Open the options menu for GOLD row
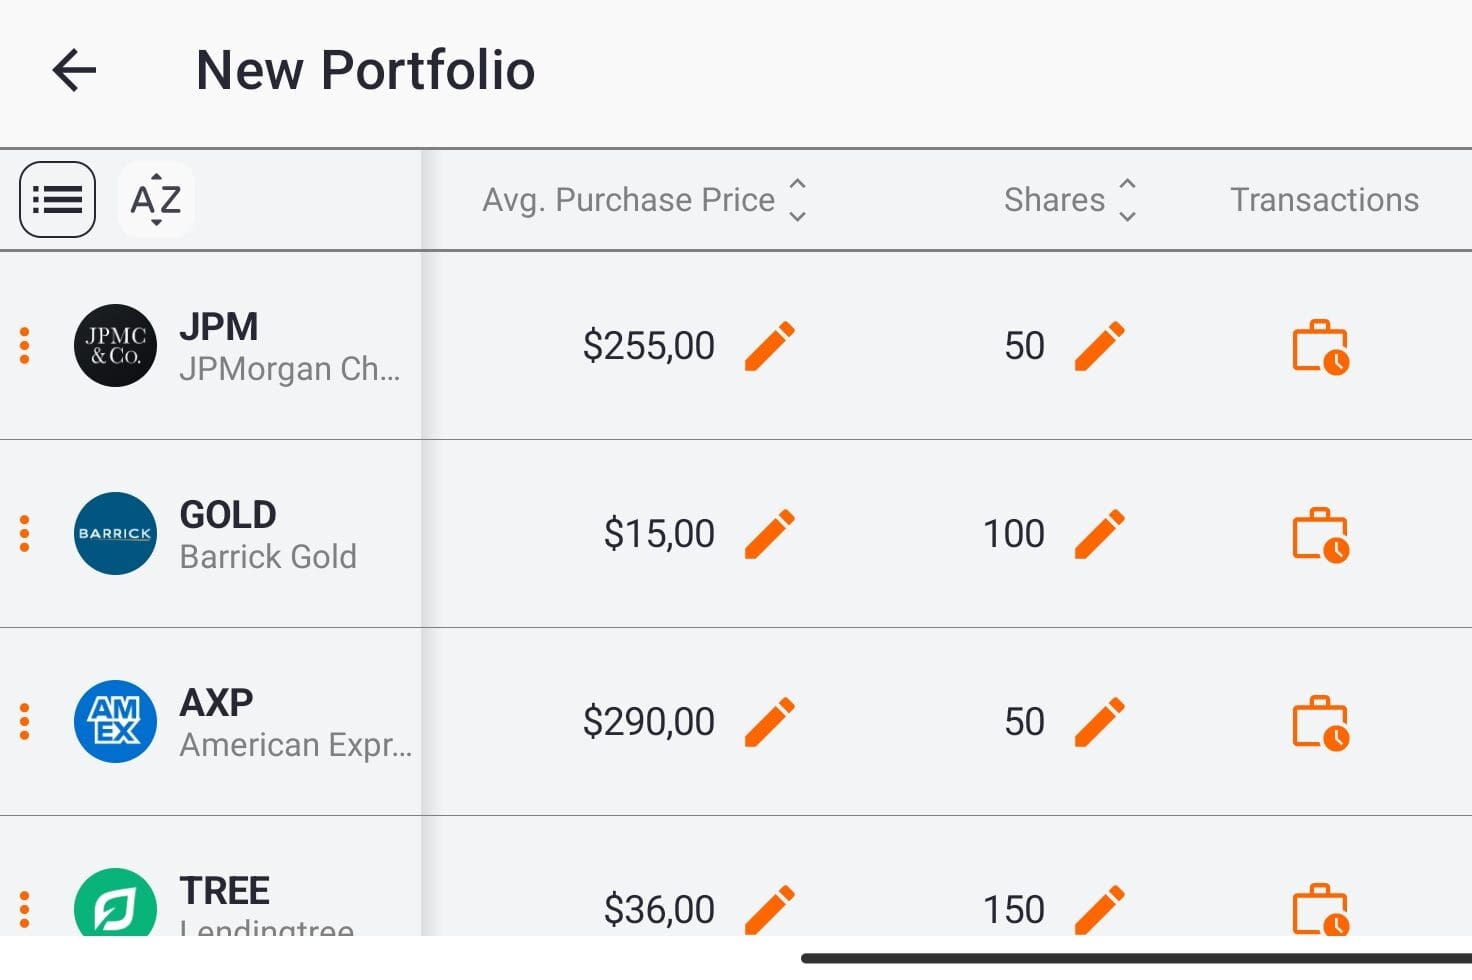 click(24, 533)
